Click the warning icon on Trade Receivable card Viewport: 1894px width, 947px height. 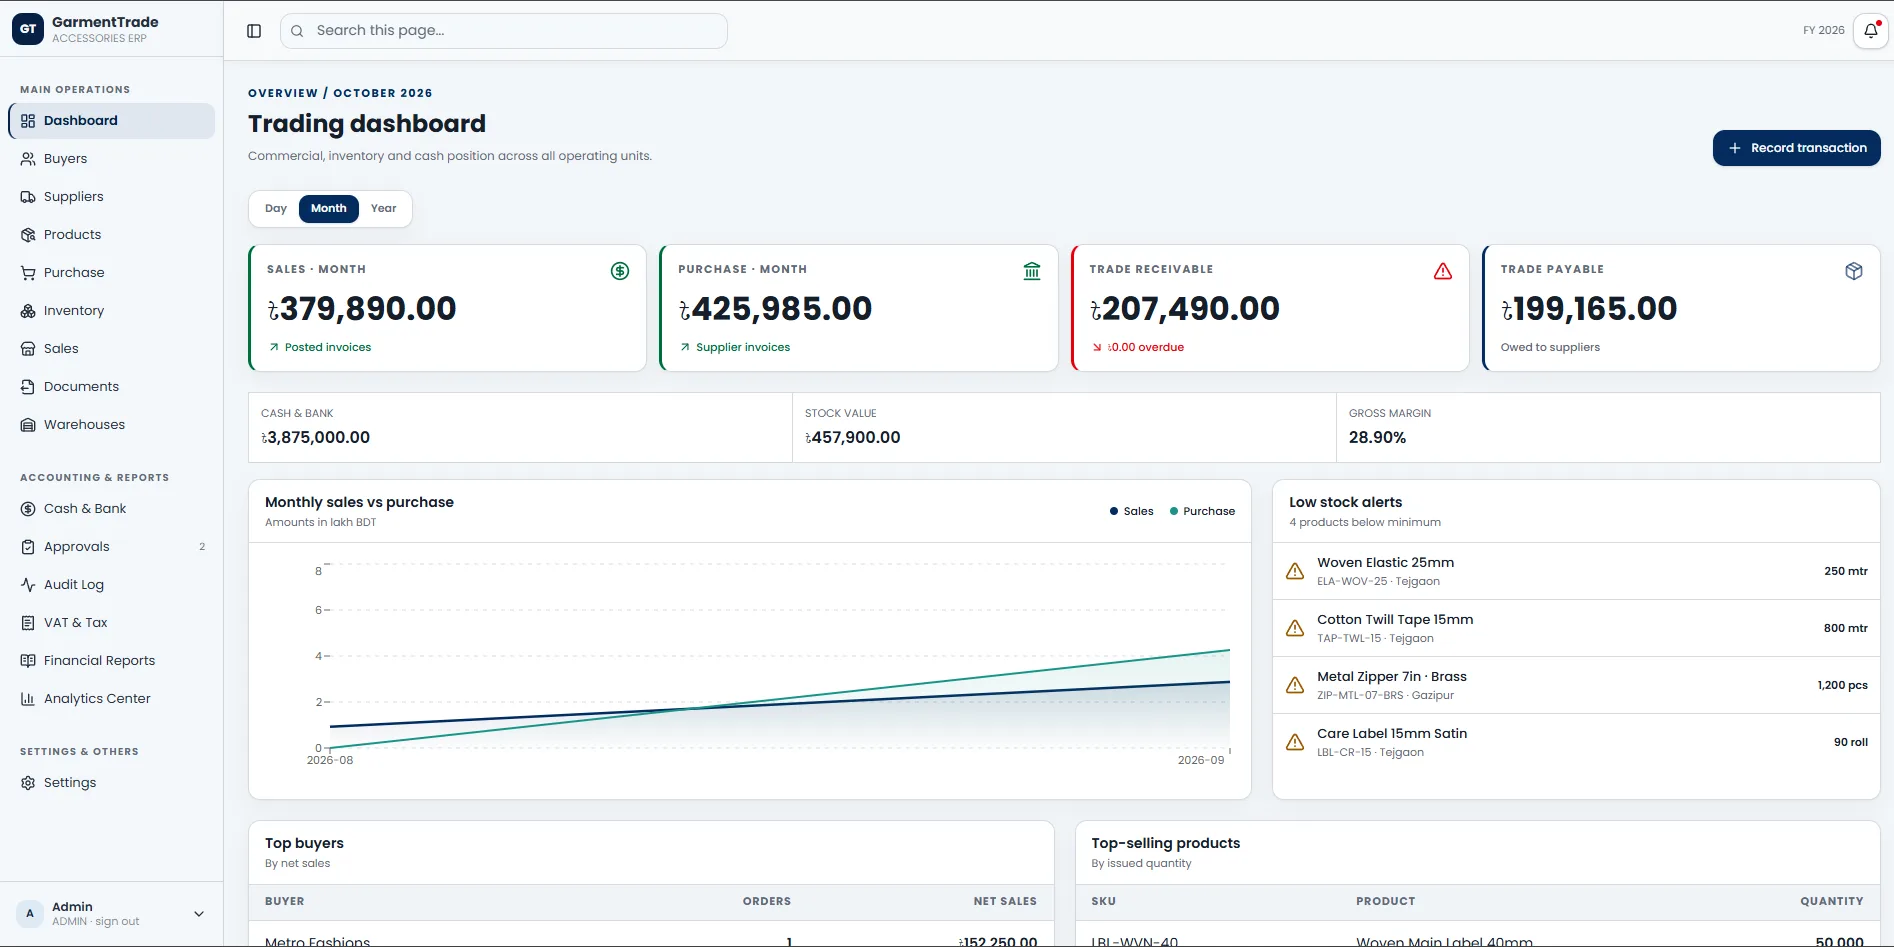pos(1443,271)
